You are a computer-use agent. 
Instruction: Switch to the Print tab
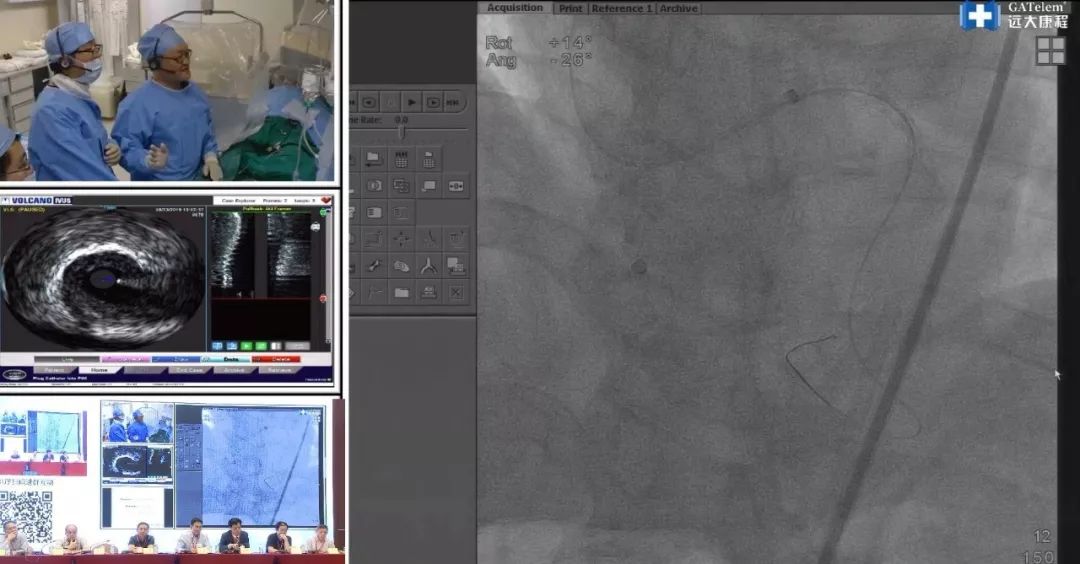(x=570, y=8)
